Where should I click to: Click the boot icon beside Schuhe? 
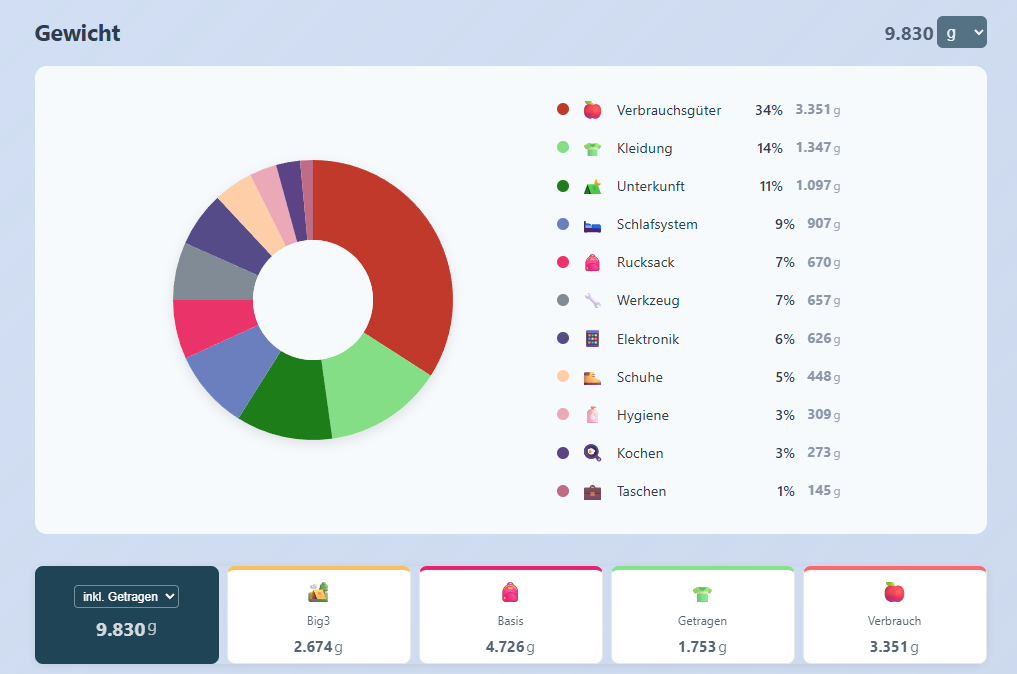click(x=592, y=377)
